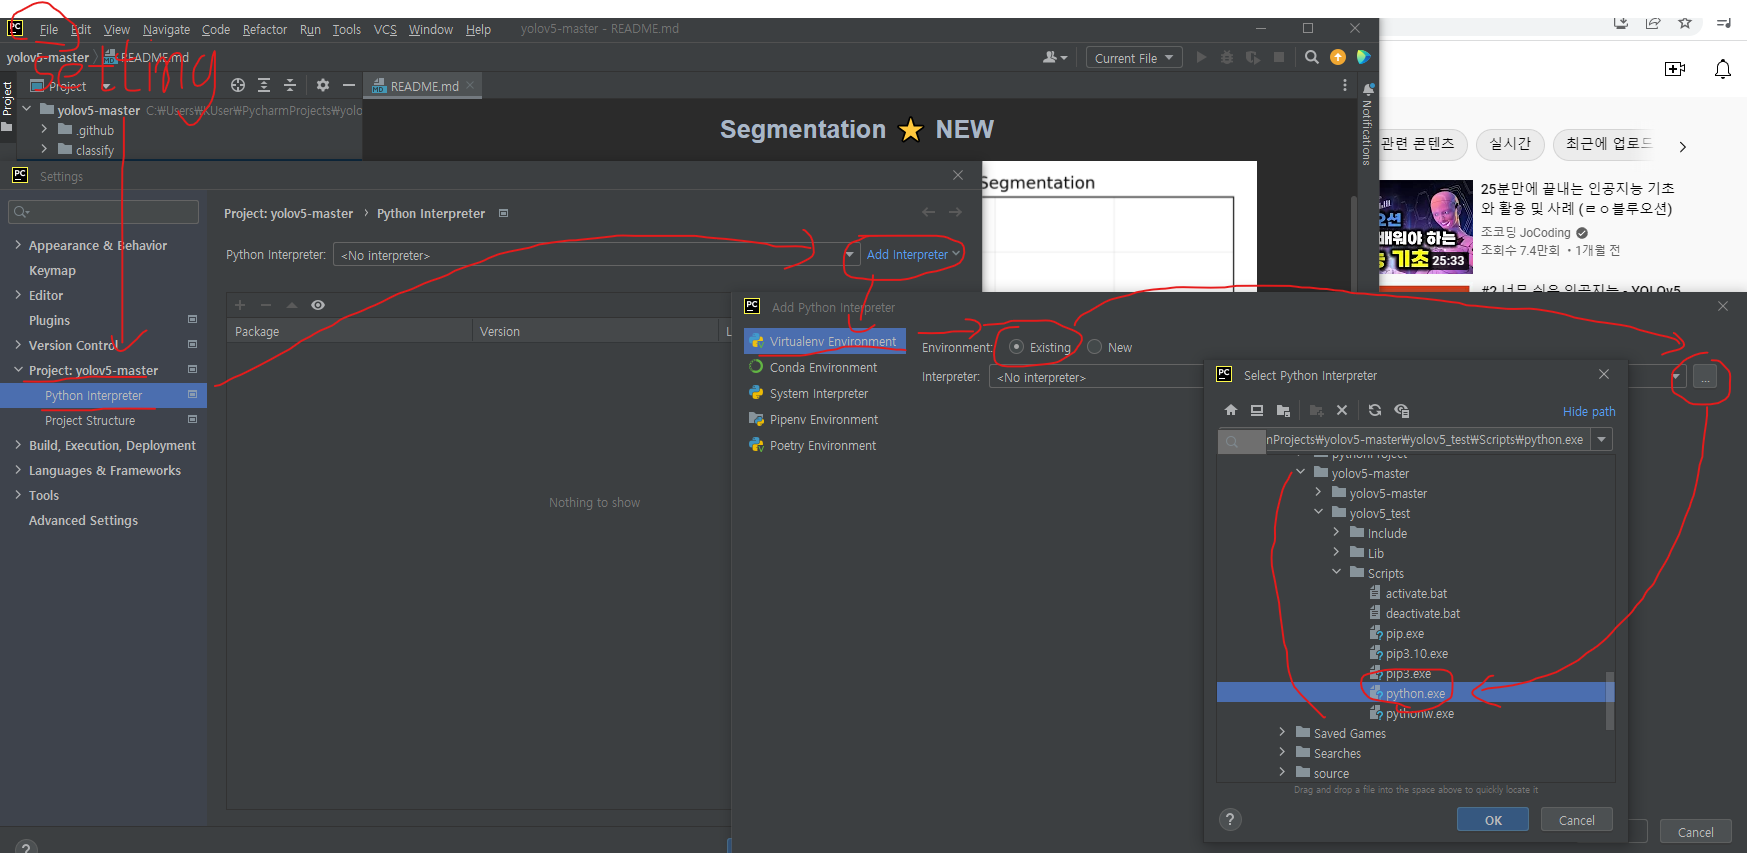
Task: Expand Saved Games folder
Action: point(1282,732)
